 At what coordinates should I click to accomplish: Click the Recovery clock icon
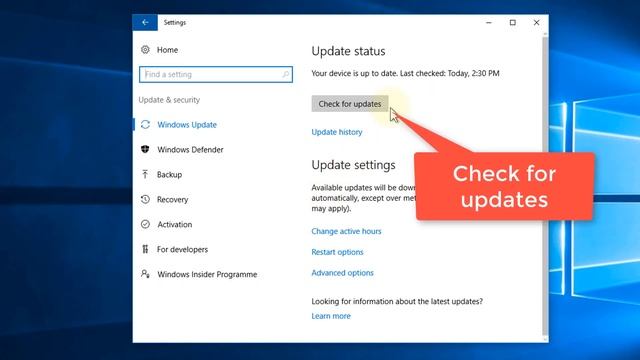[145, 199]
